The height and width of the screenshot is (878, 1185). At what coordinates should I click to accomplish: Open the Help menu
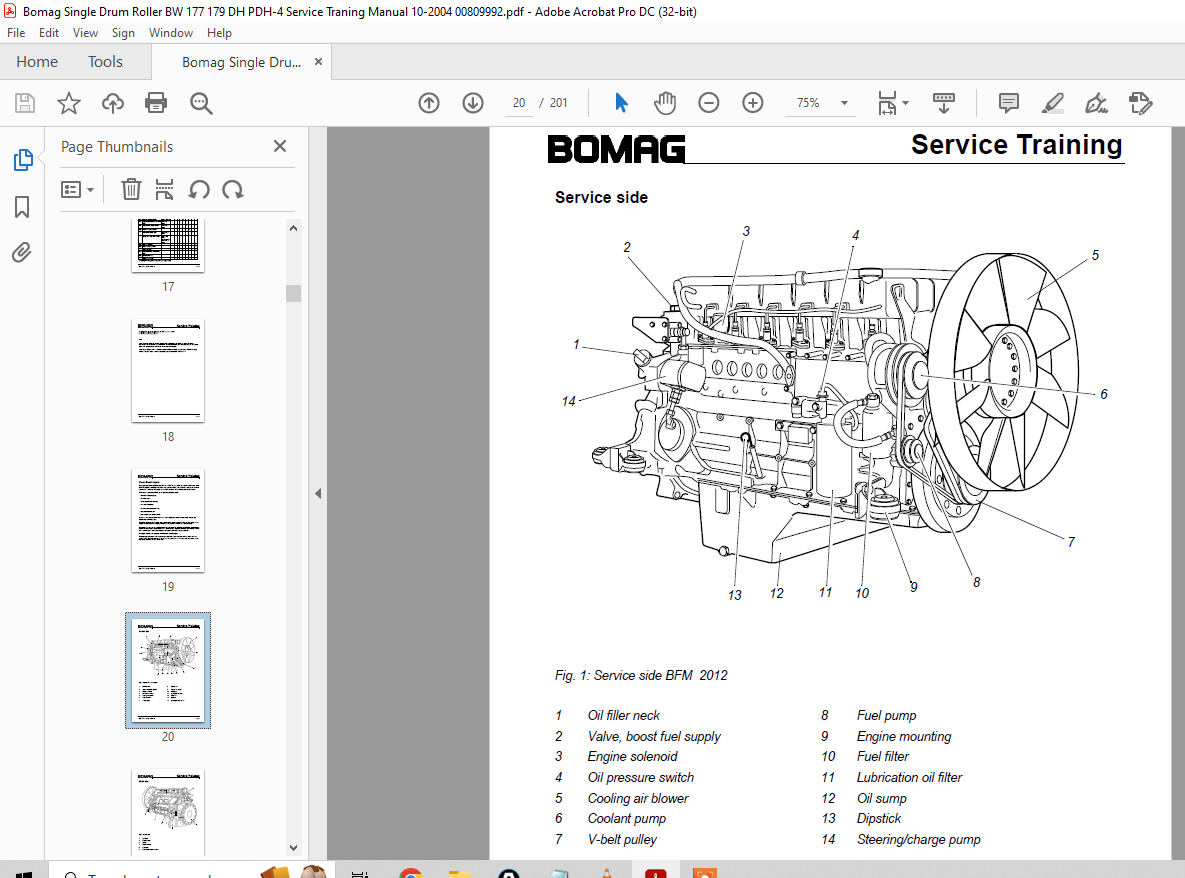[x=219, y=32]
